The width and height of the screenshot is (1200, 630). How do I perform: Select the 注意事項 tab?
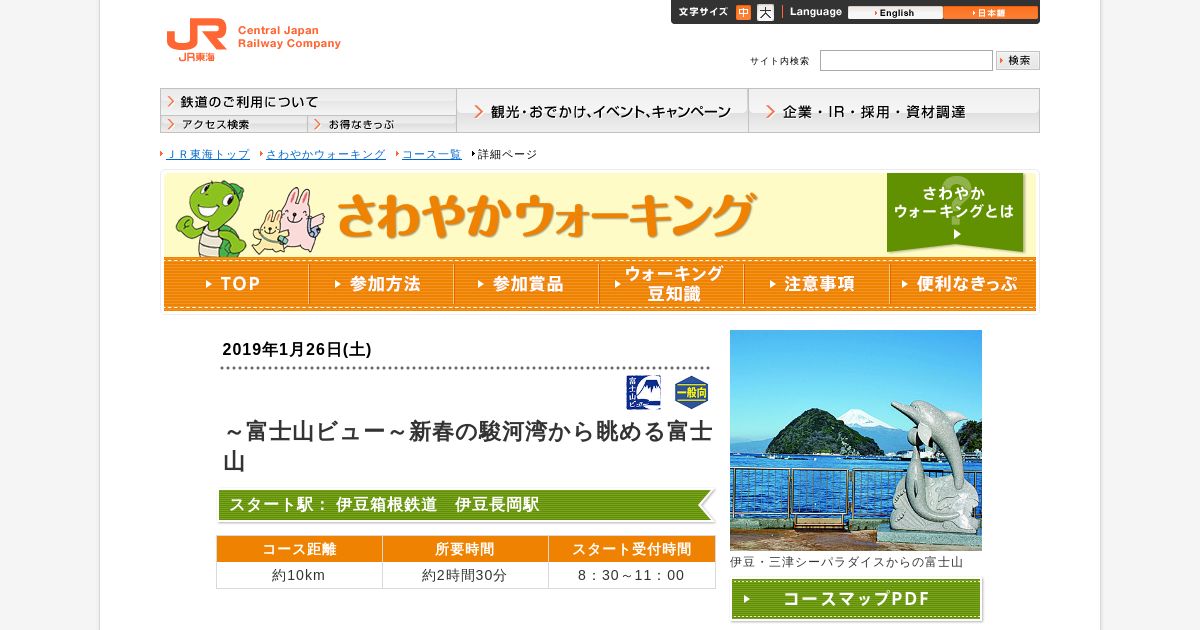point(816,284)
